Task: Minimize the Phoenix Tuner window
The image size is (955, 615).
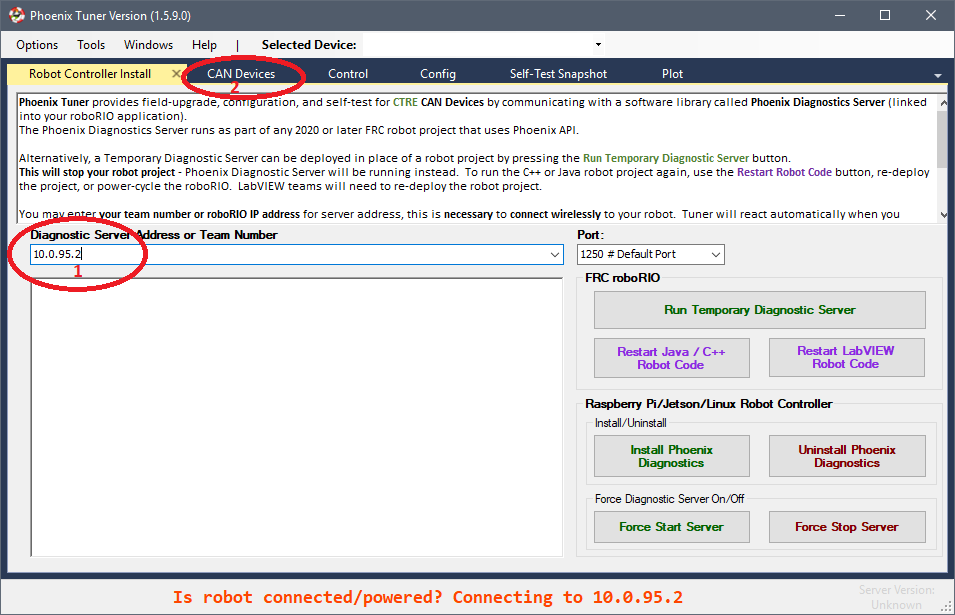Action: pos(840,15)
